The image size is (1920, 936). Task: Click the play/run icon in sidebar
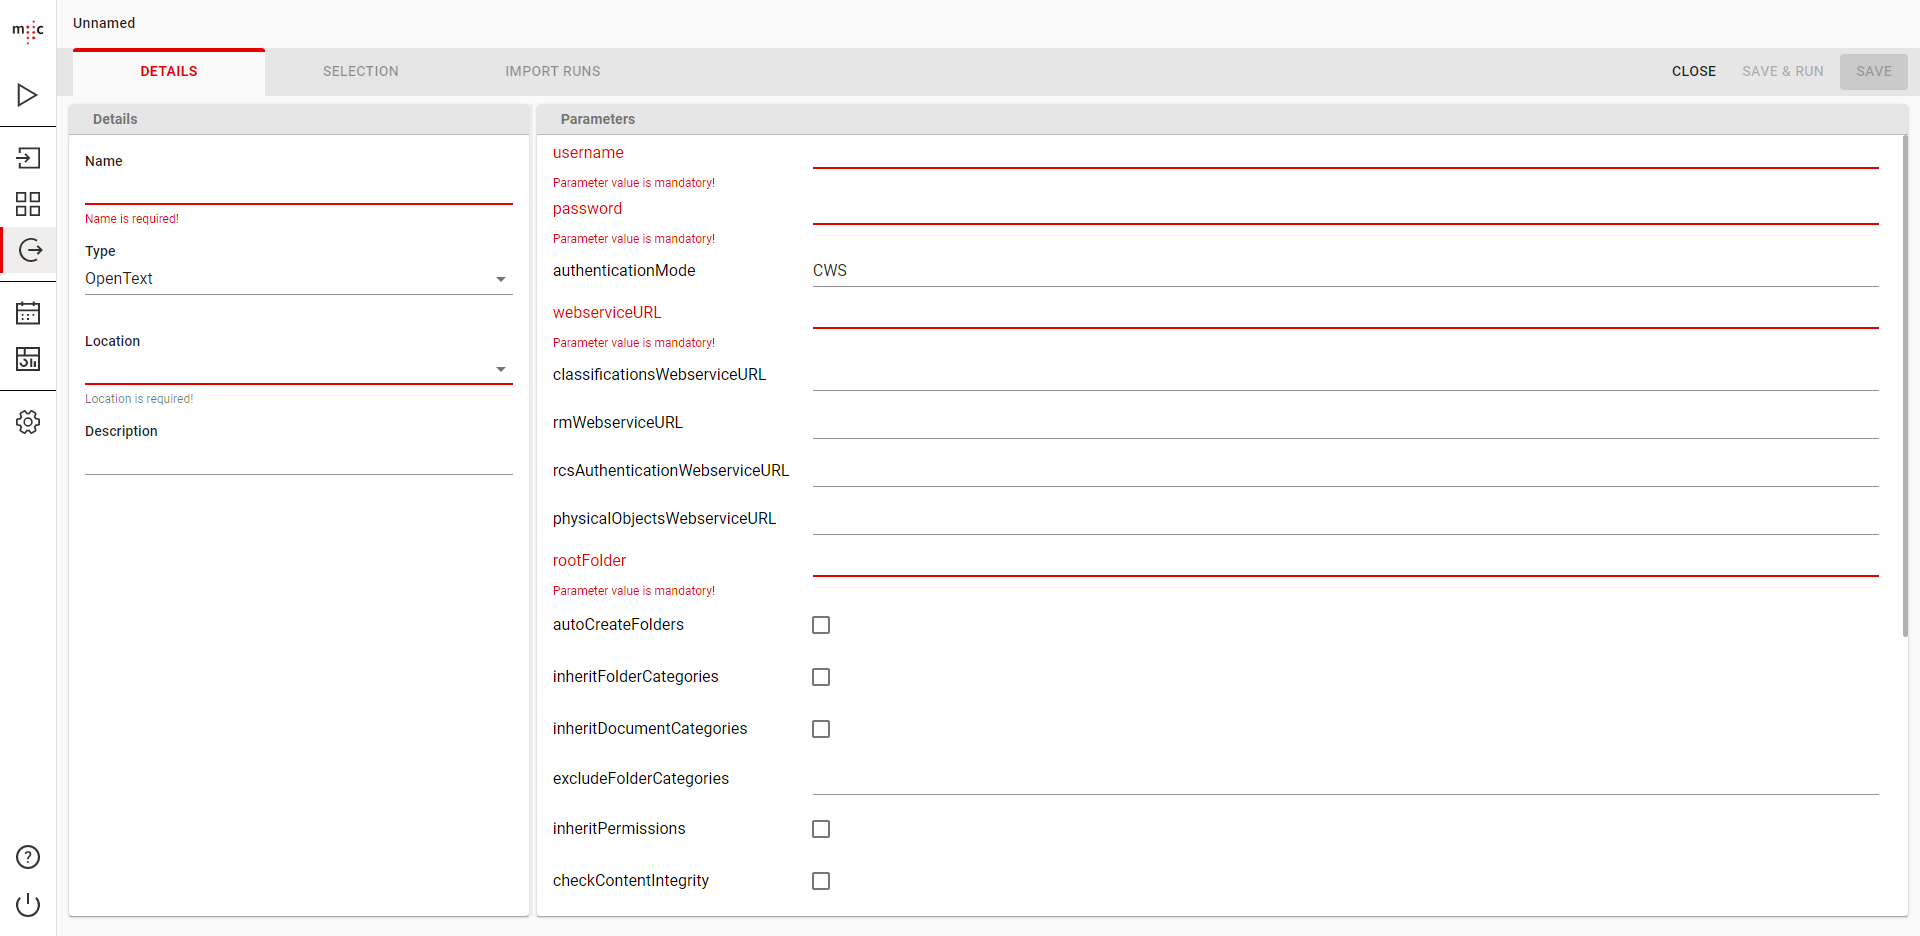(28, 95)
